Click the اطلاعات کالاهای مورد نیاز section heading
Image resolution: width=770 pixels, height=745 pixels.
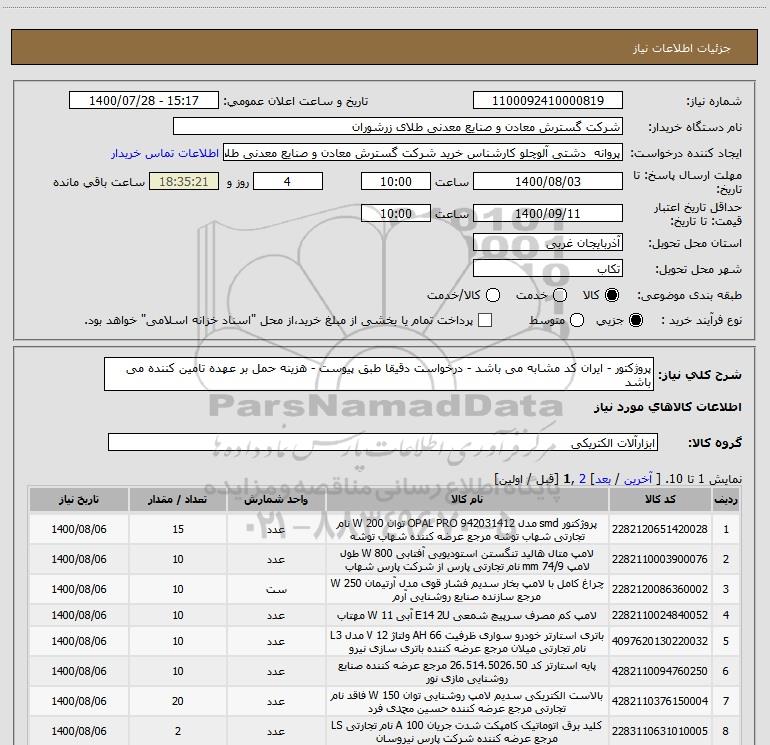[667, 408]
